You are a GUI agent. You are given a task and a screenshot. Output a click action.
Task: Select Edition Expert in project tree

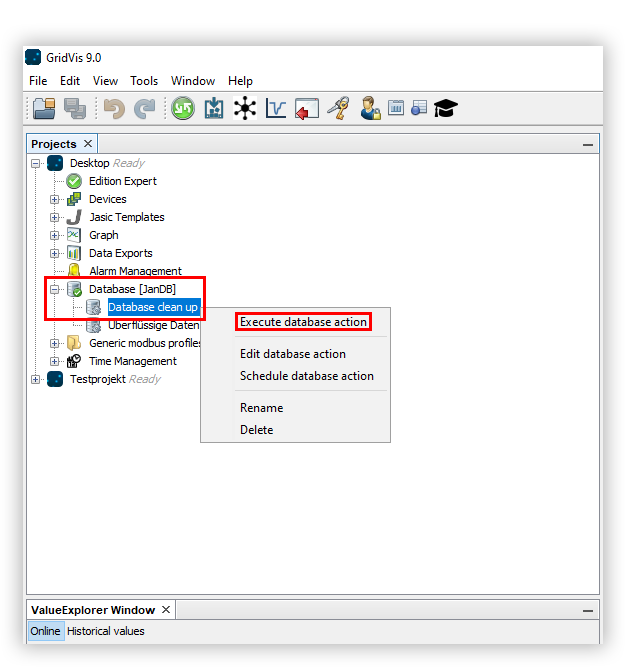(x=122, y=181)
